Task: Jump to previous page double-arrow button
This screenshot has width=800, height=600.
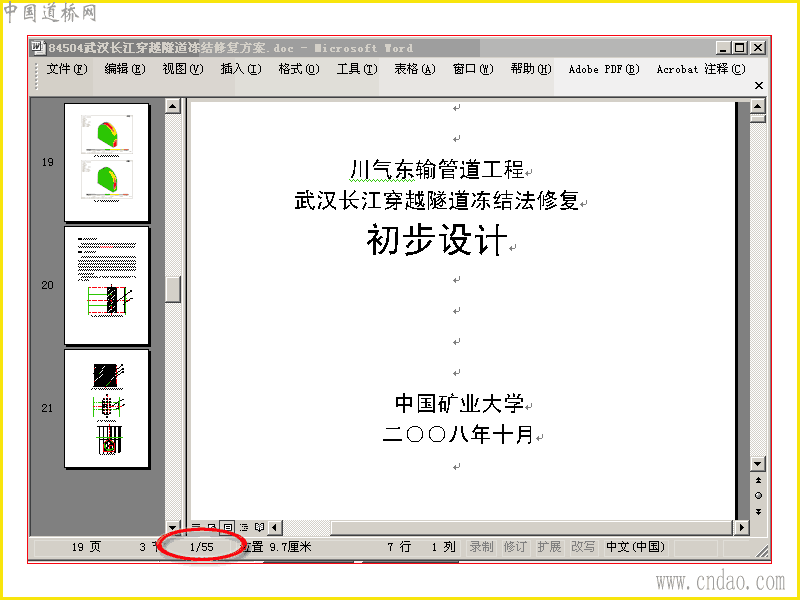Action: [758, 480]
